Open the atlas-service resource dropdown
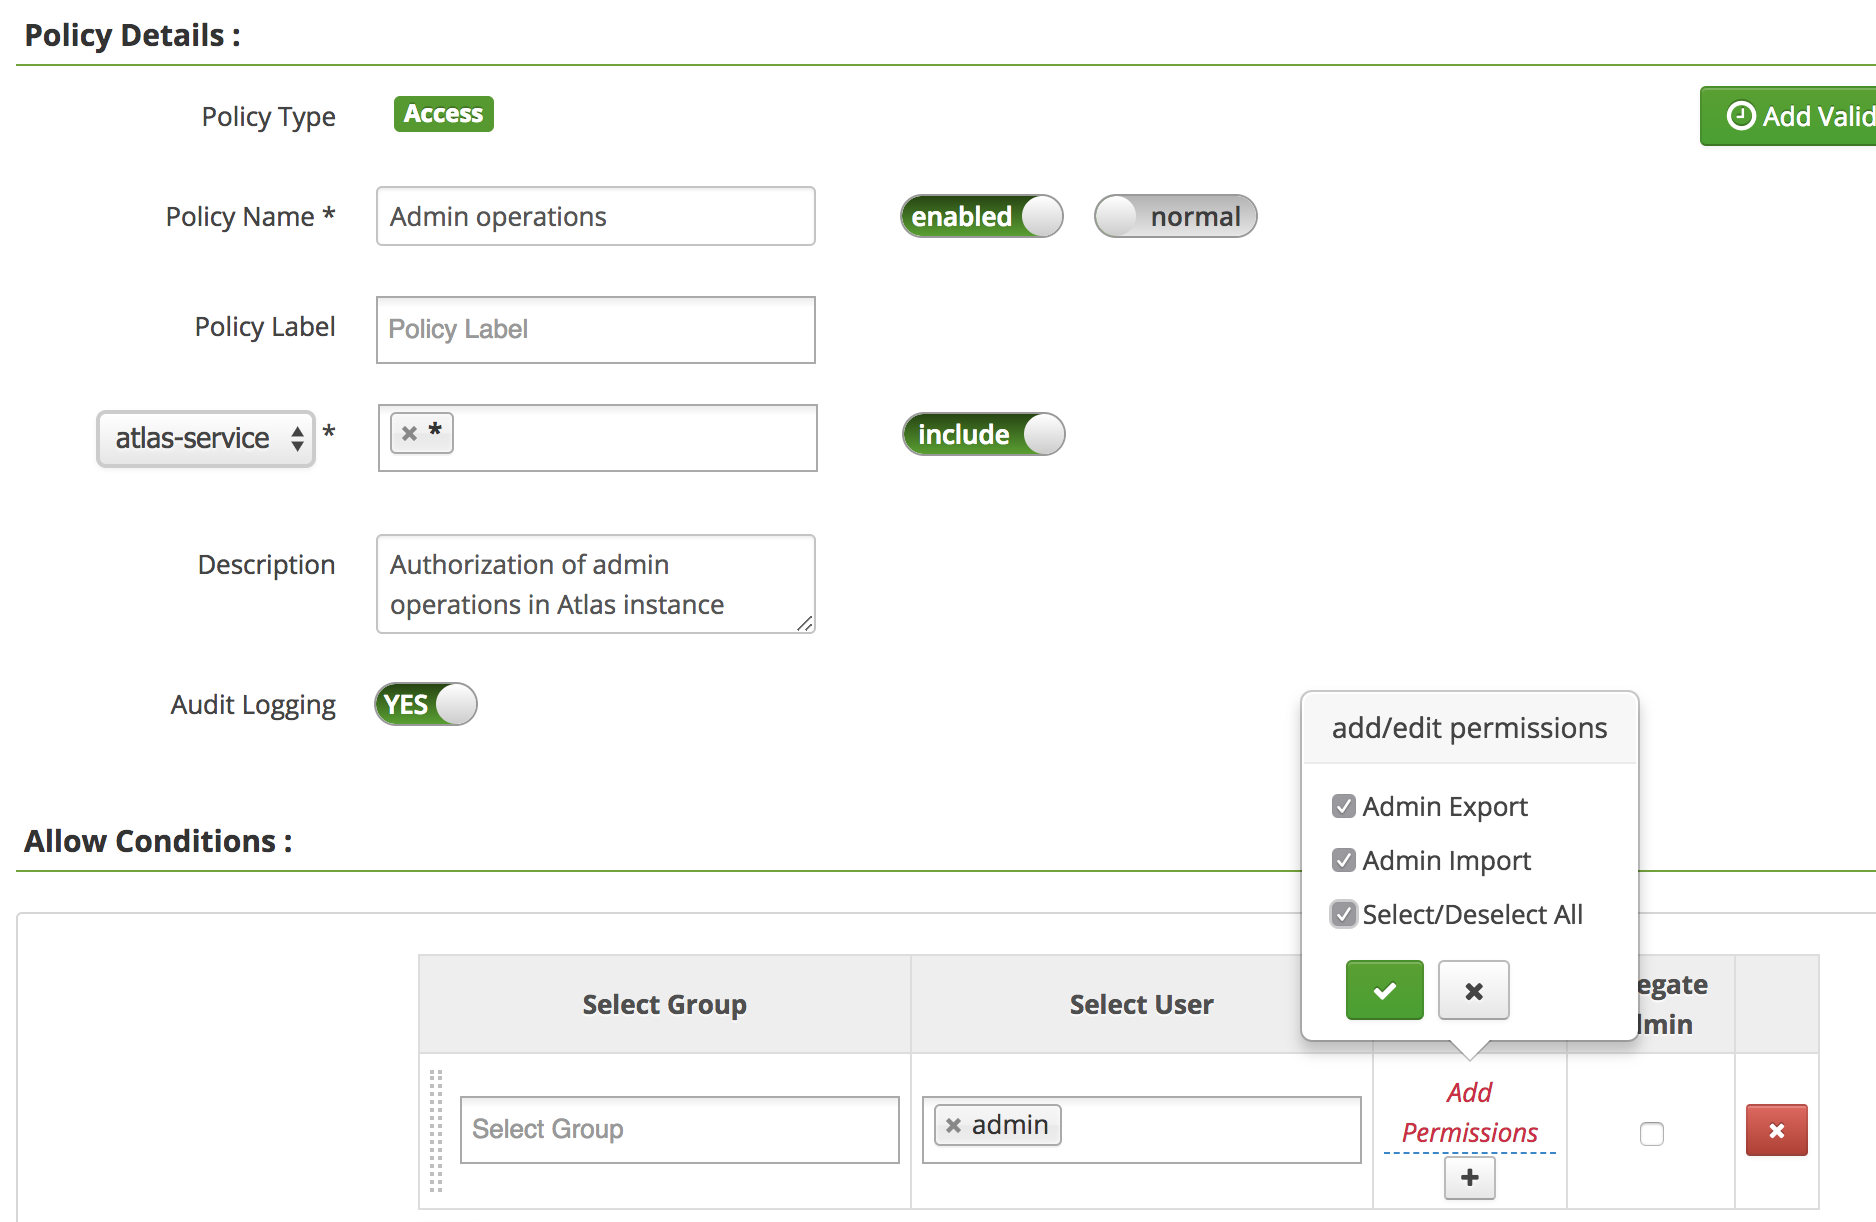The height and width of the screenshot is (1222, 1876). tap(206, 438)
